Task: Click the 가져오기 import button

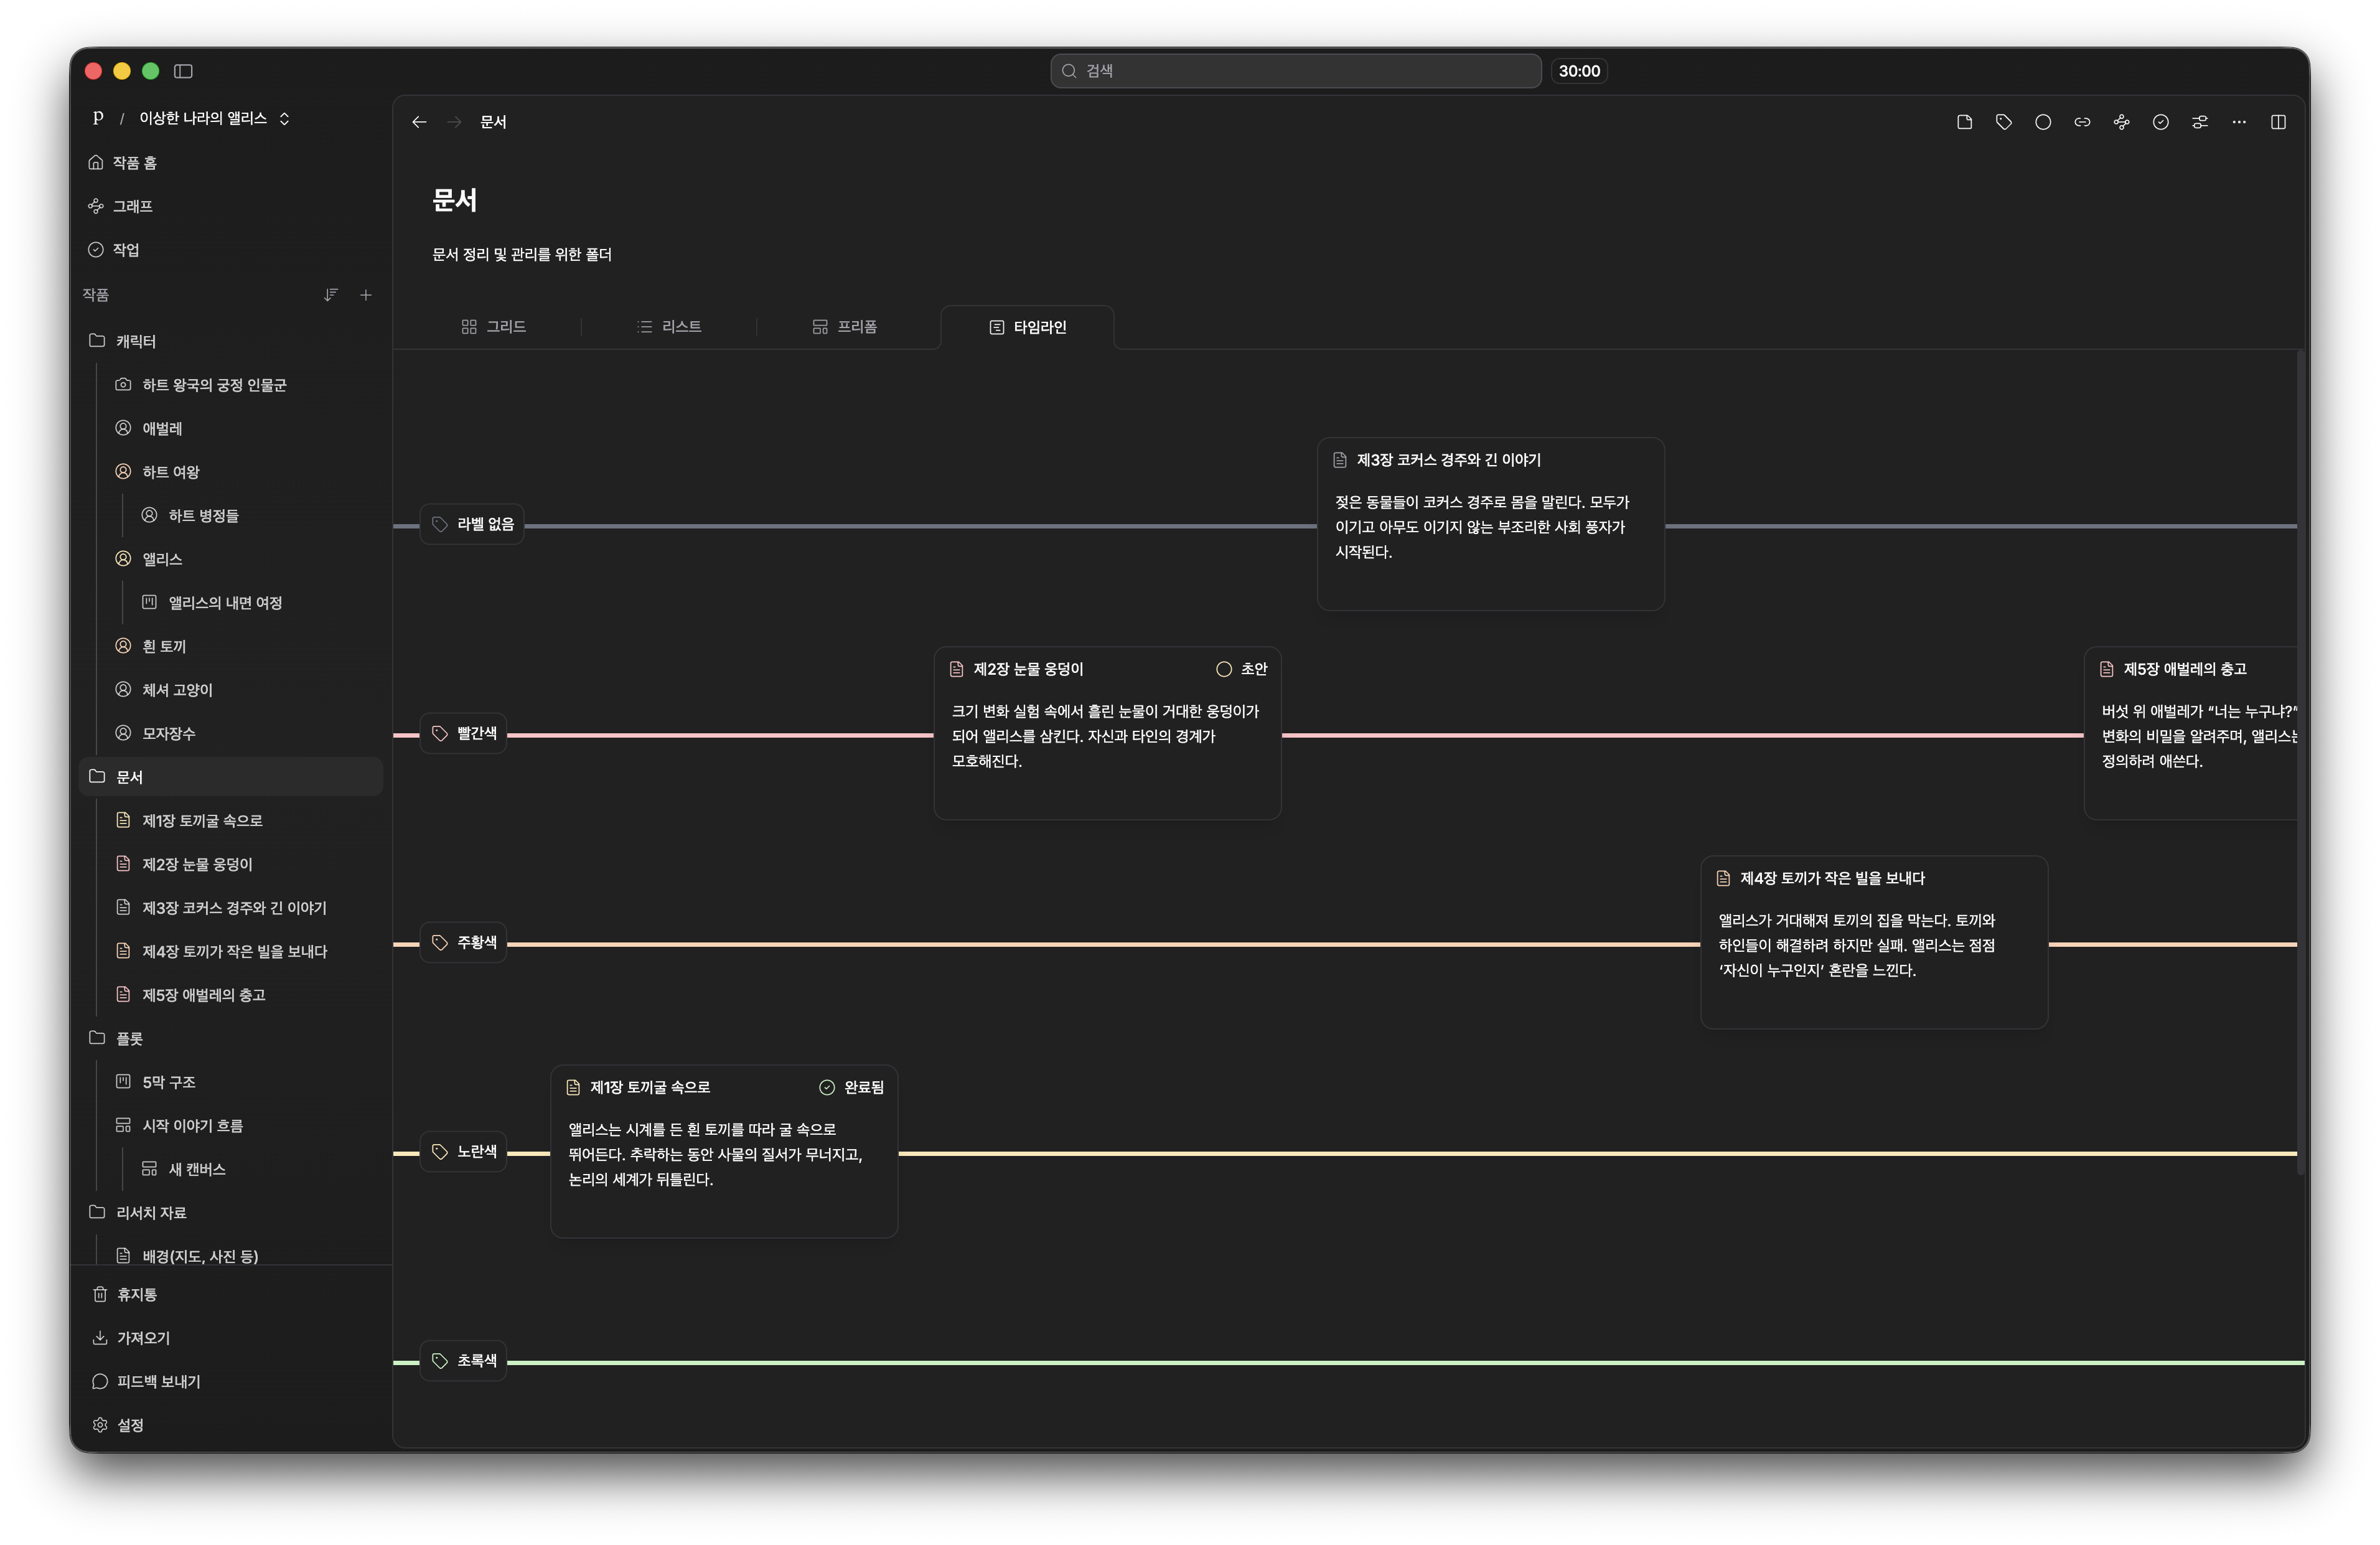Action: (x=143, y=1338)
